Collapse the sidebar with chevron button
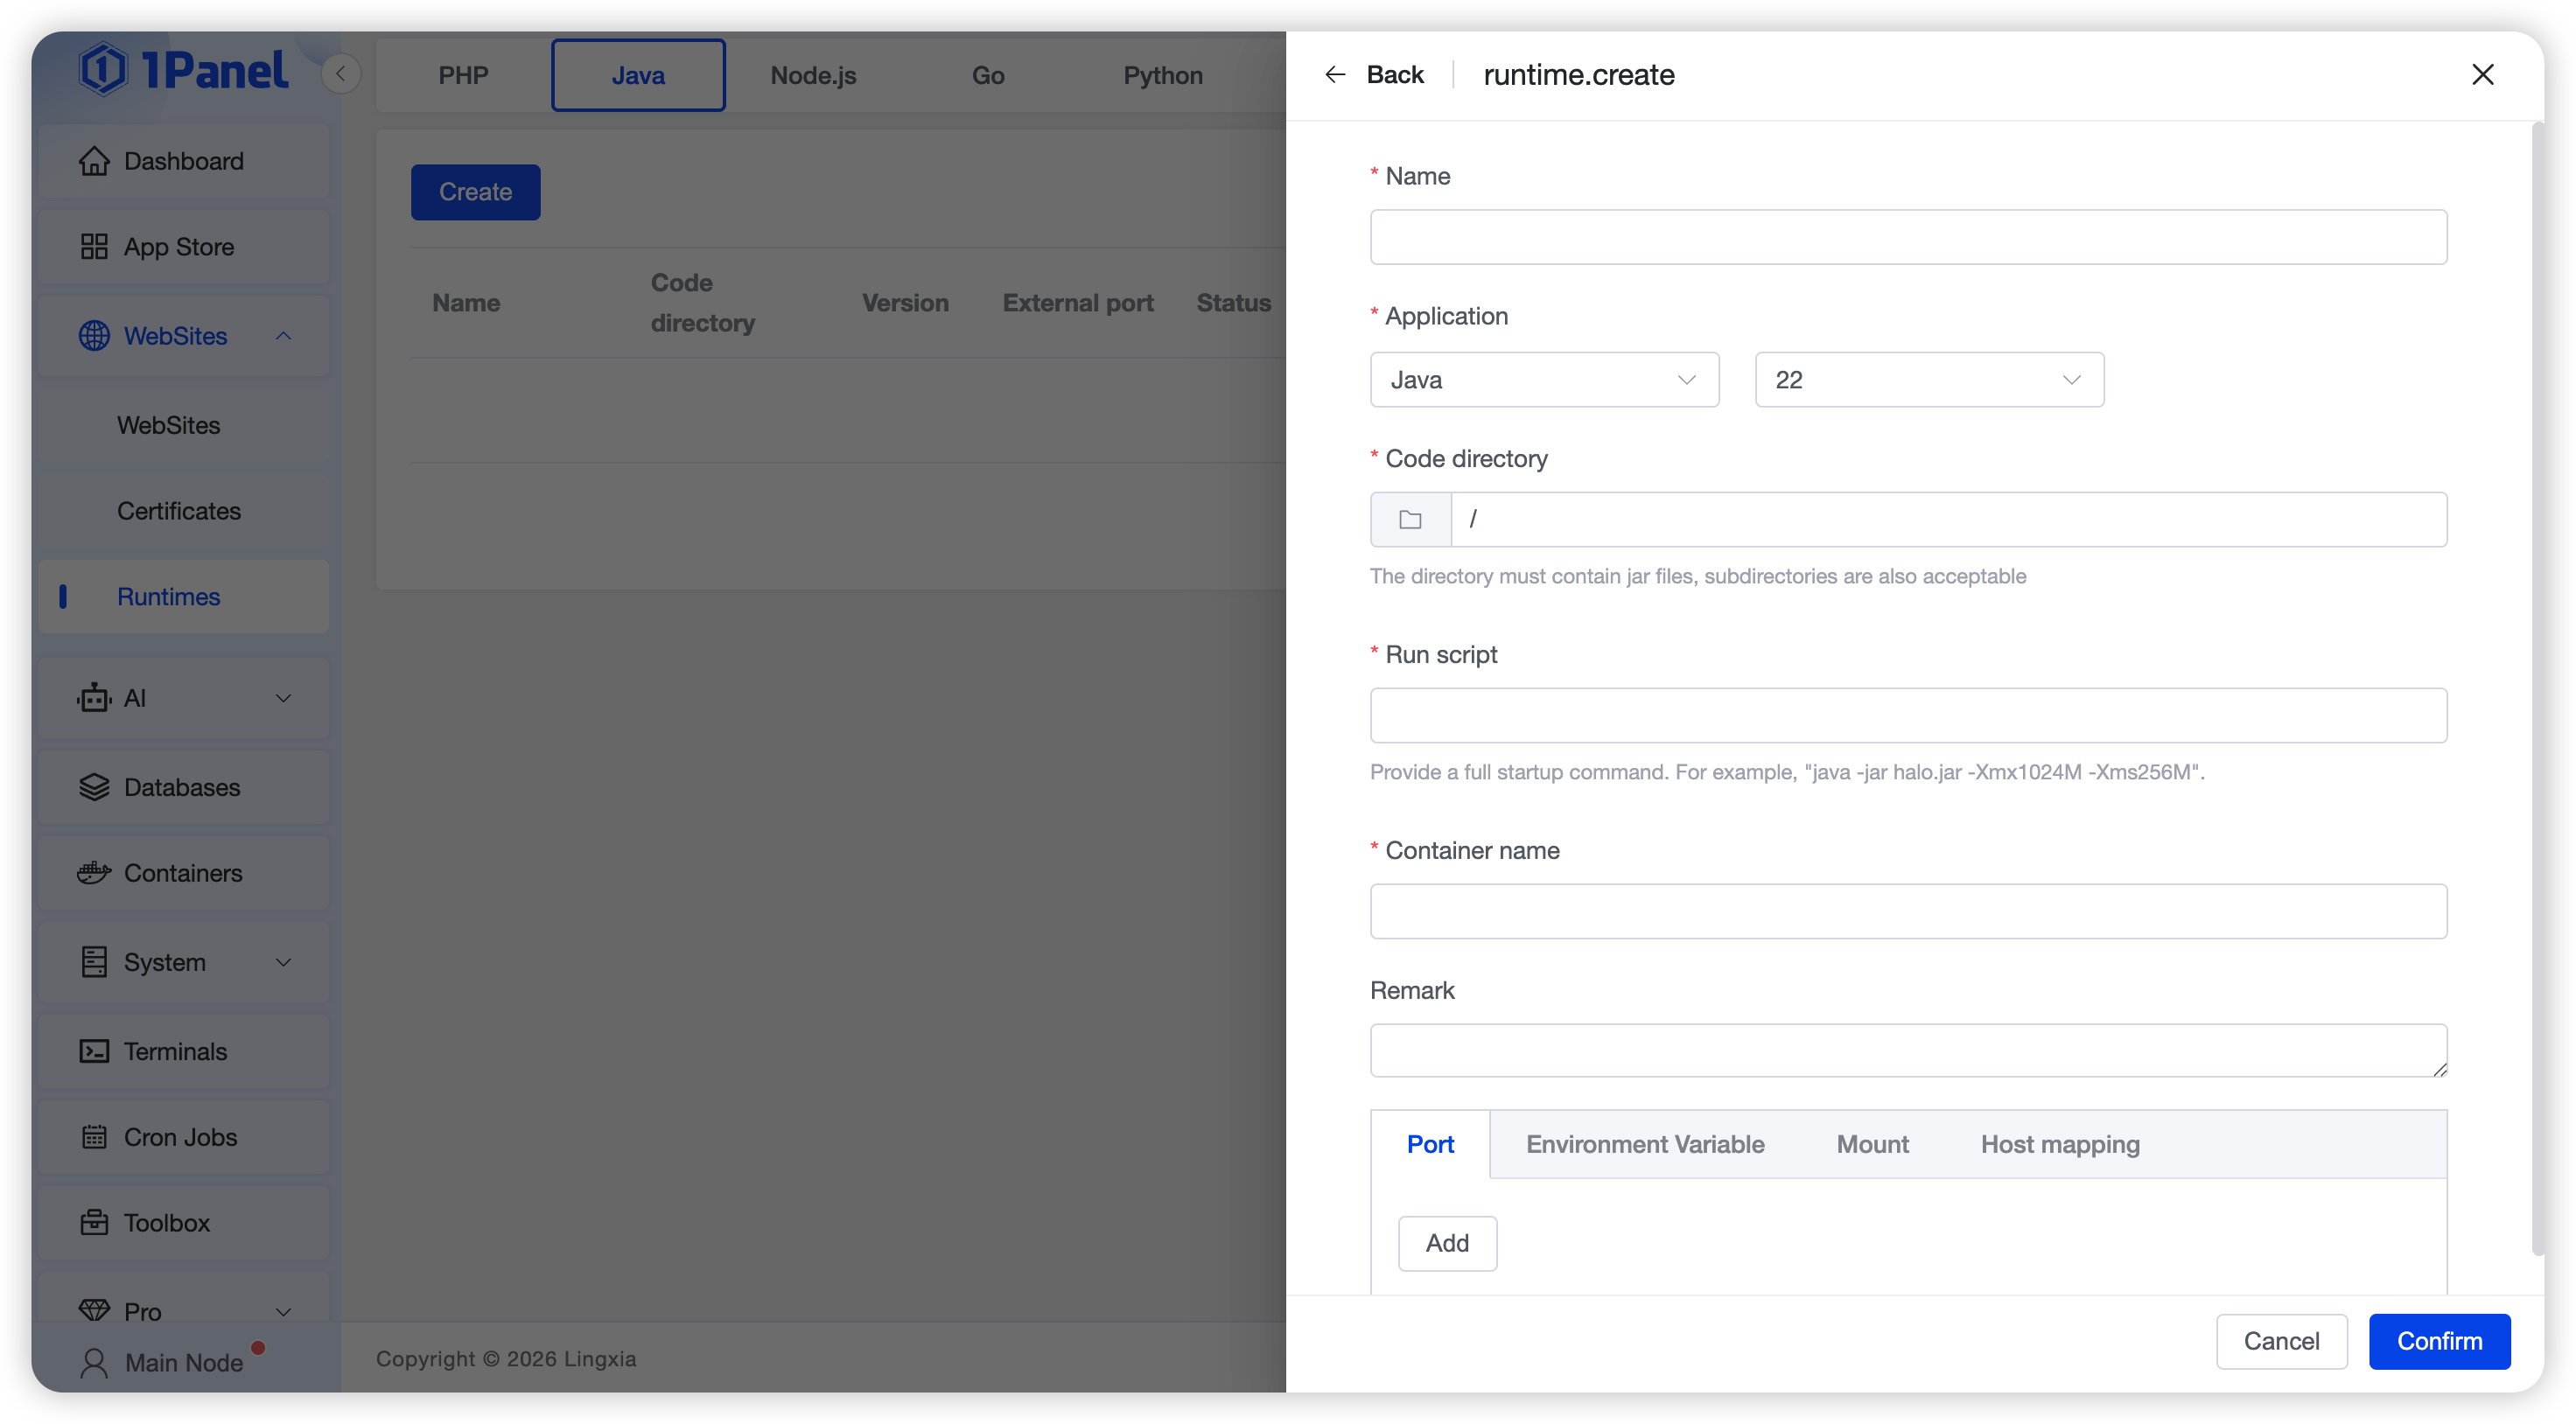Screen dimensions: 2576x1424 tap(341, 74)
